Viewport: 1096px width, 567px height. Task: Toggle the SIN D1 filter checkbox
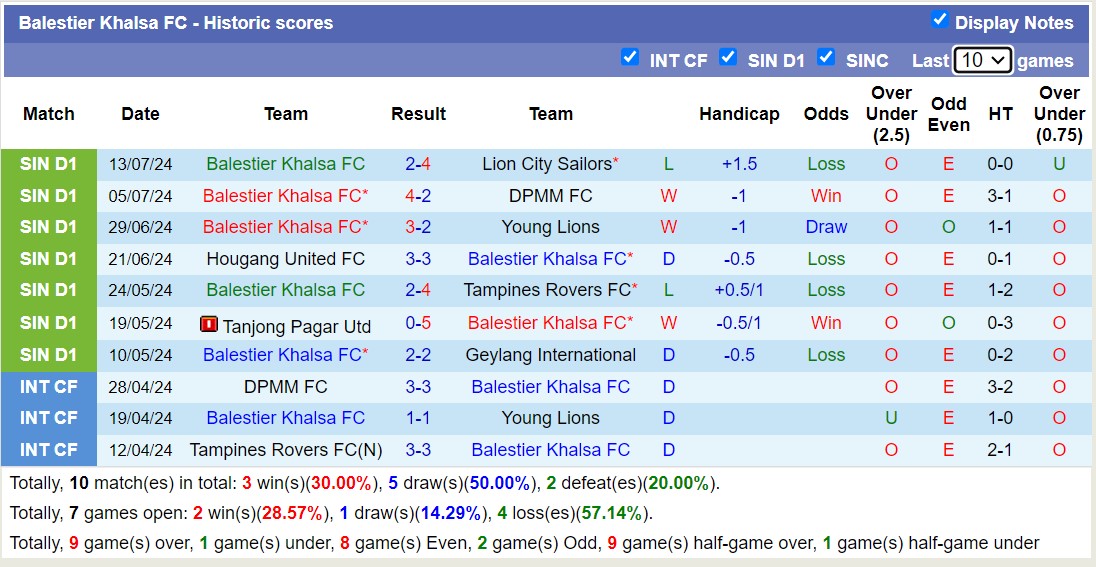728,57
